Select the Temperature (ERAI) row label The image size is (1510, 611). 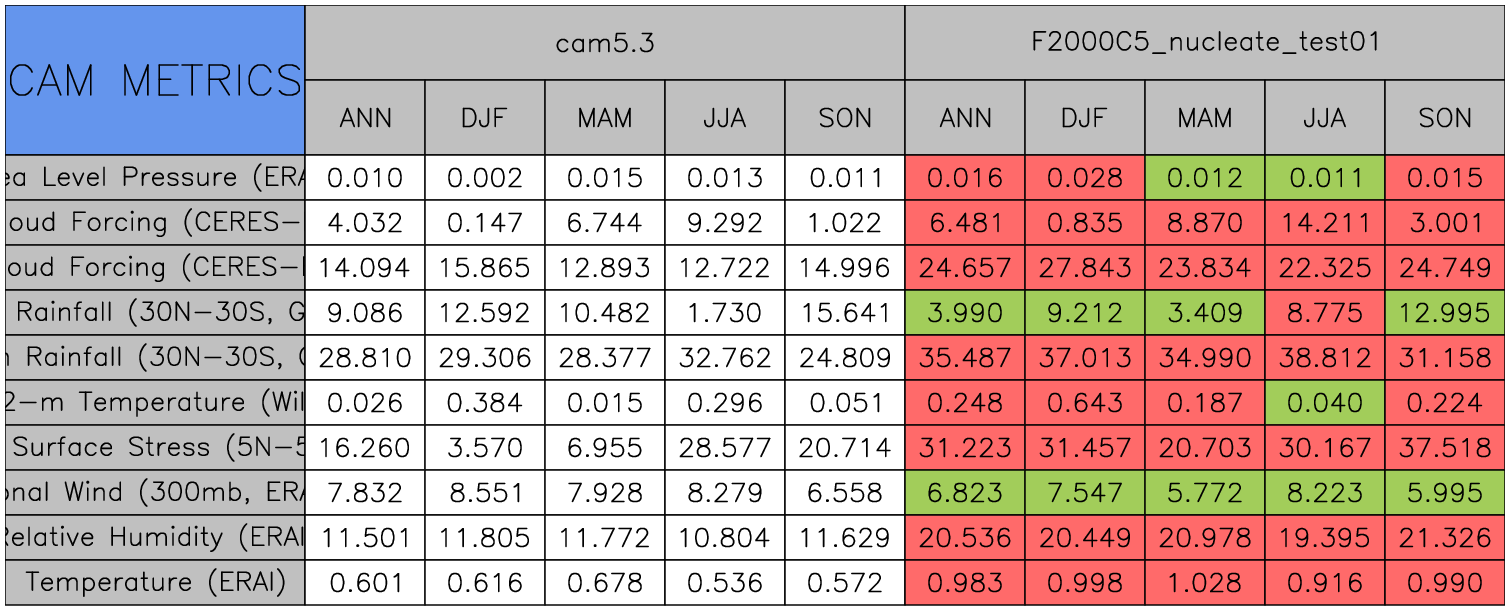click(x=155, y=582)
